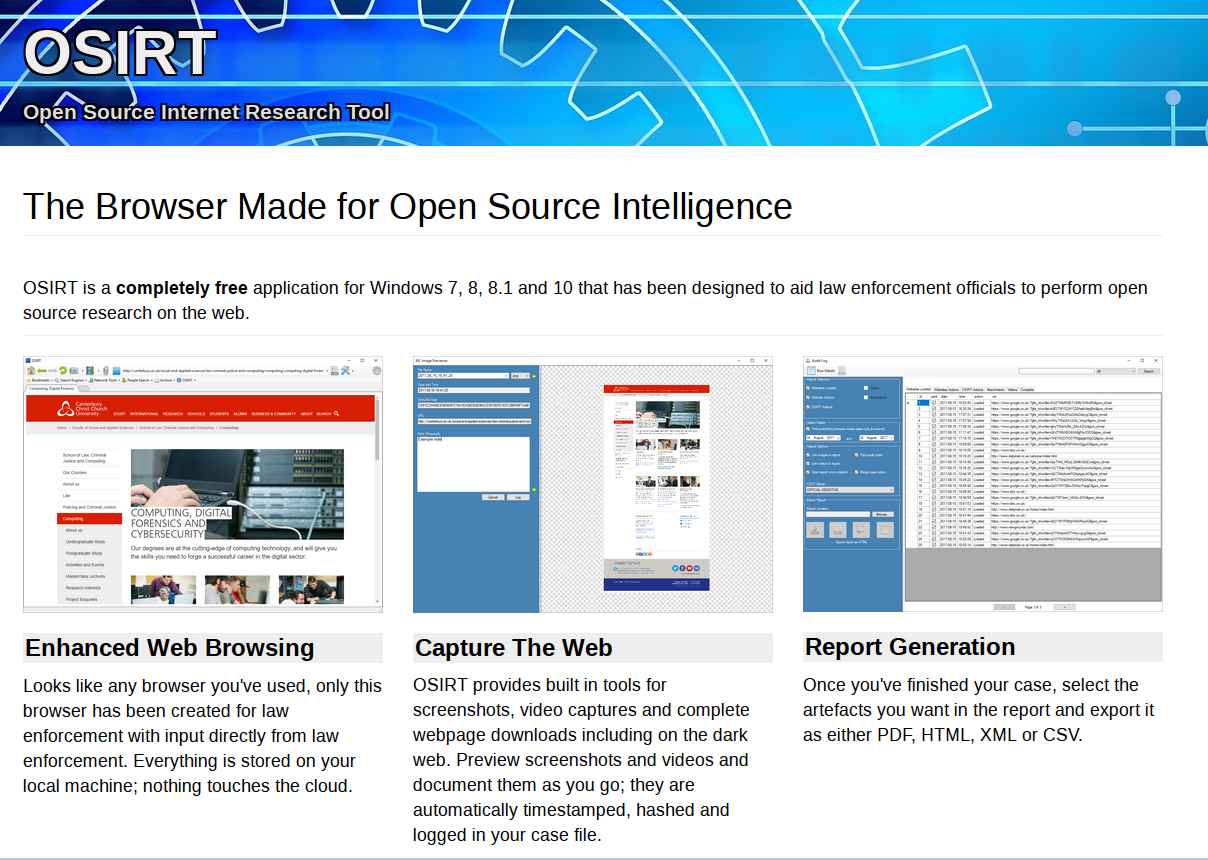This screenshot has height=860, width=1208.
Task: Click the camera screenshot capture icon
Action: tap(76, 370)
